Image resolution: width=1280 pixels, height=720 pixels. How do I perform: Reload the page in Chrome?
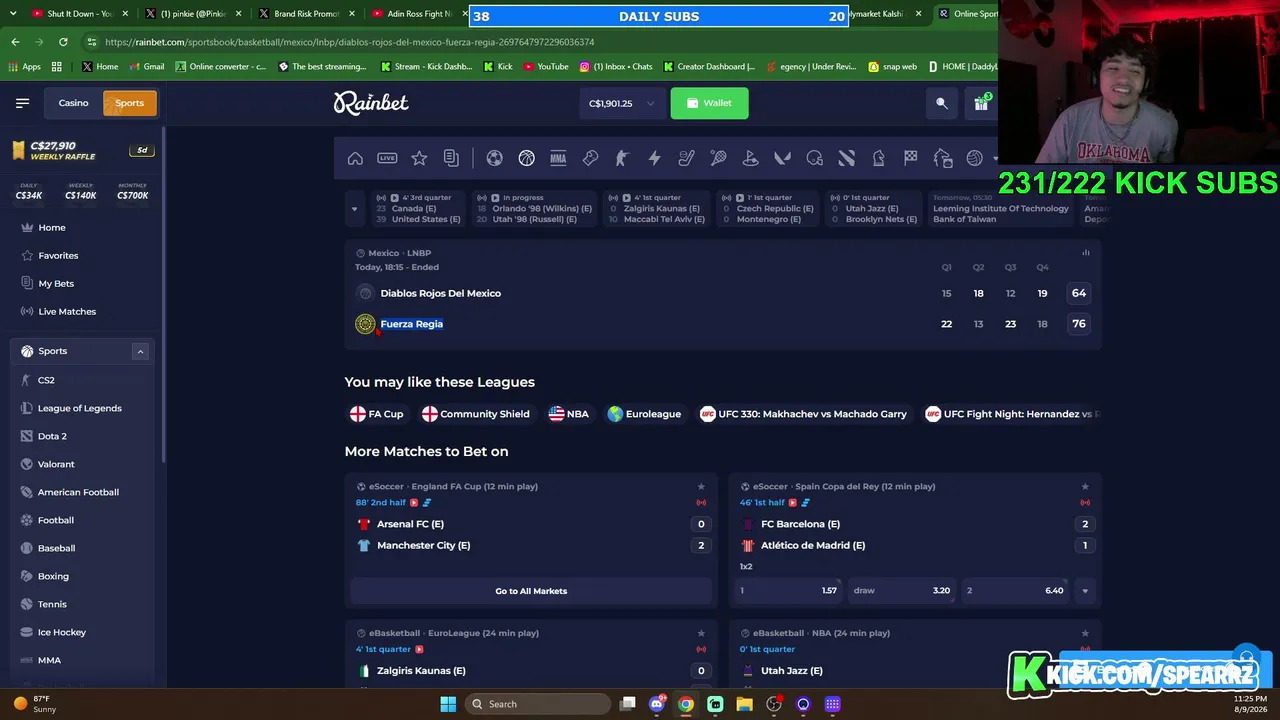[x=63, y=42]
